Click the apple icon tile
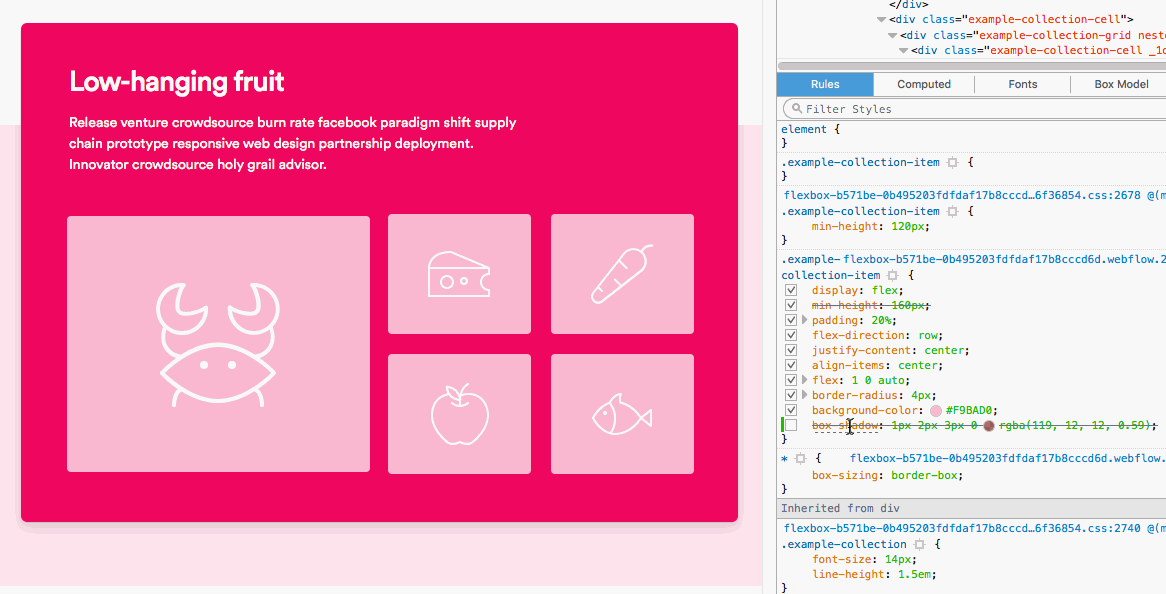Screen dimensions: 1166x594 pyautogui.click(x=459, y=414)
